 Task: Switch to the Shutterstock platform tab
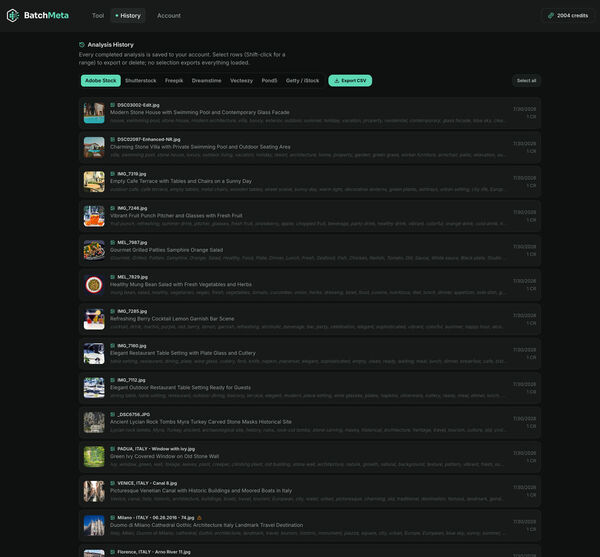[x=140, y=81]
